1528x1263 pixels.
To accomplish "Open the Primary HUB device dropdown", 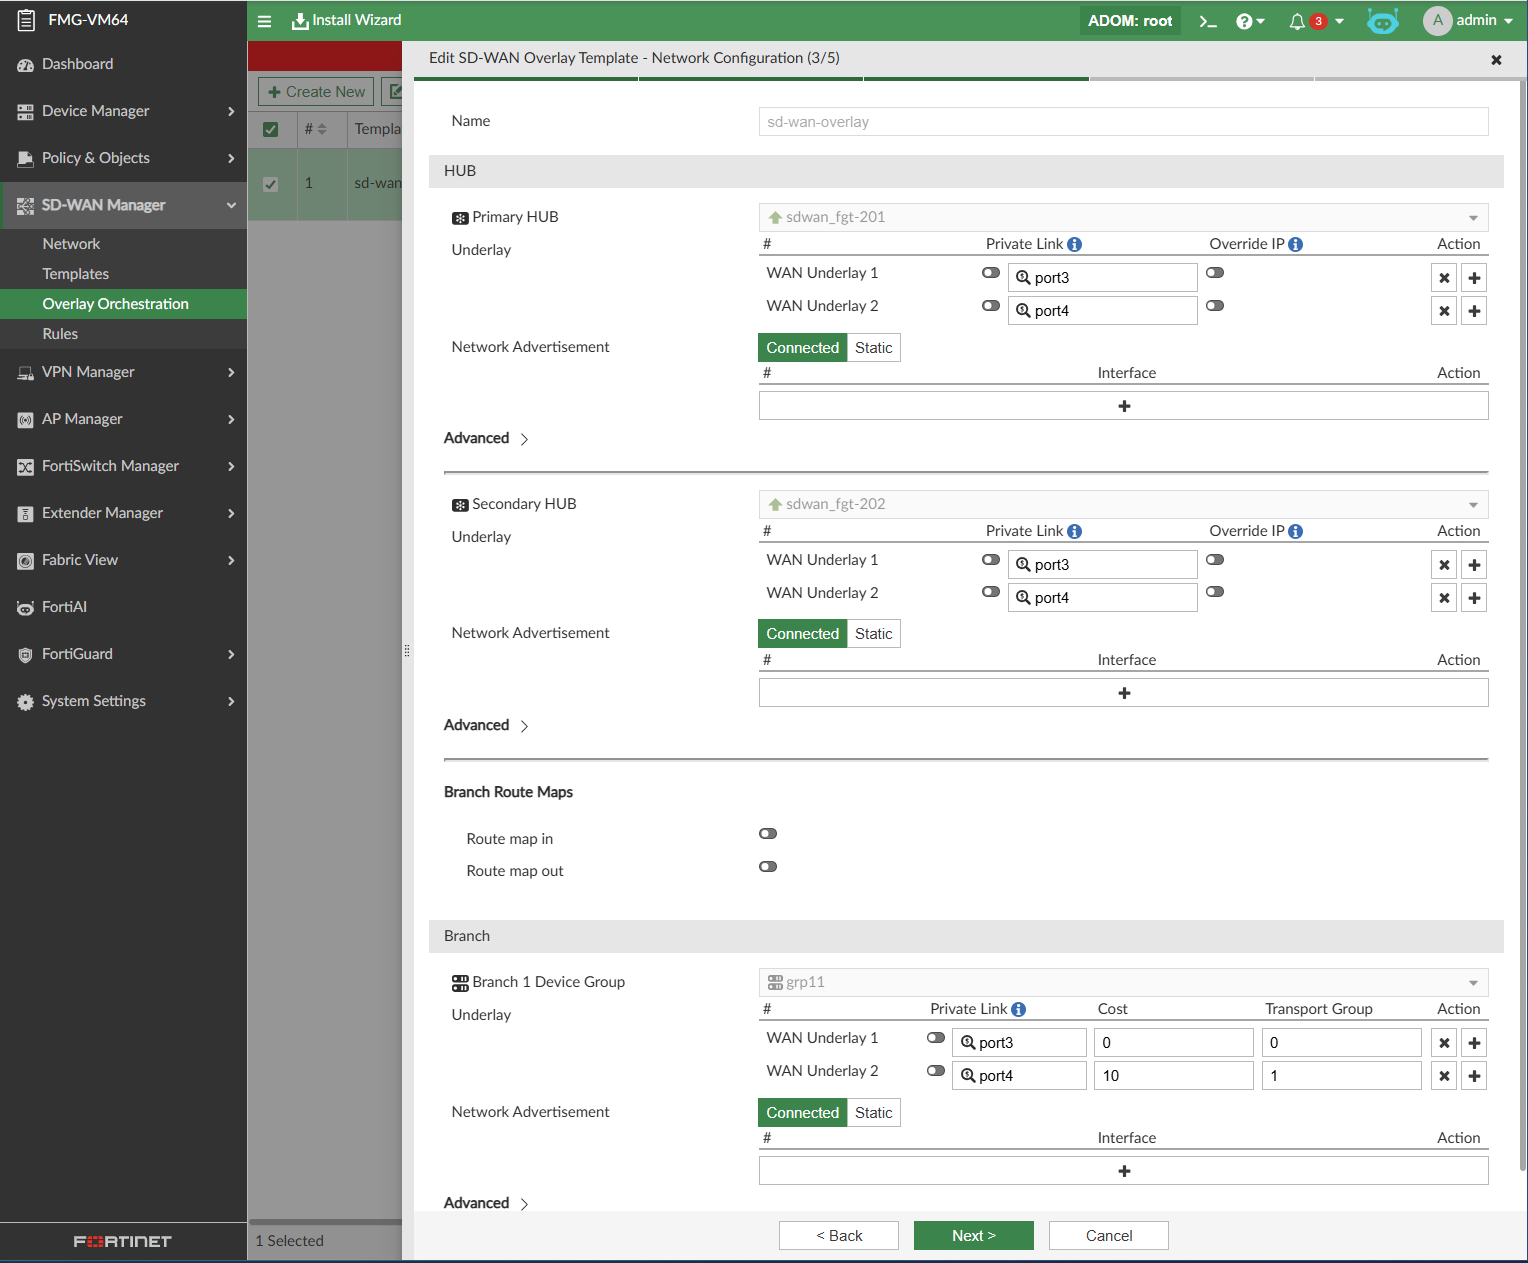I will pos(1124,217).
